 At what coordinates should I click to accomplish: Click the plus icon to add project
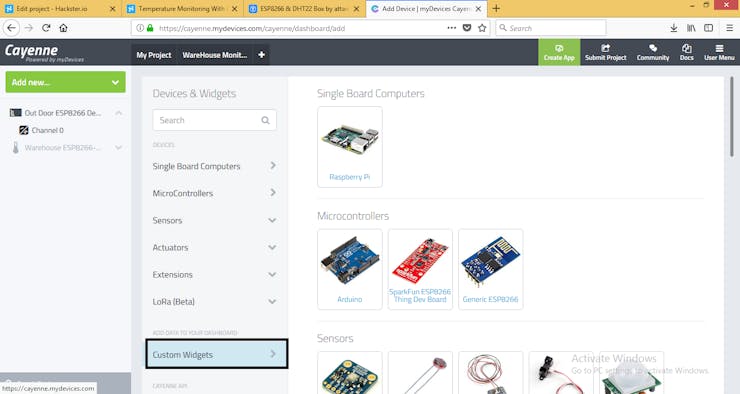pos(261,55)
